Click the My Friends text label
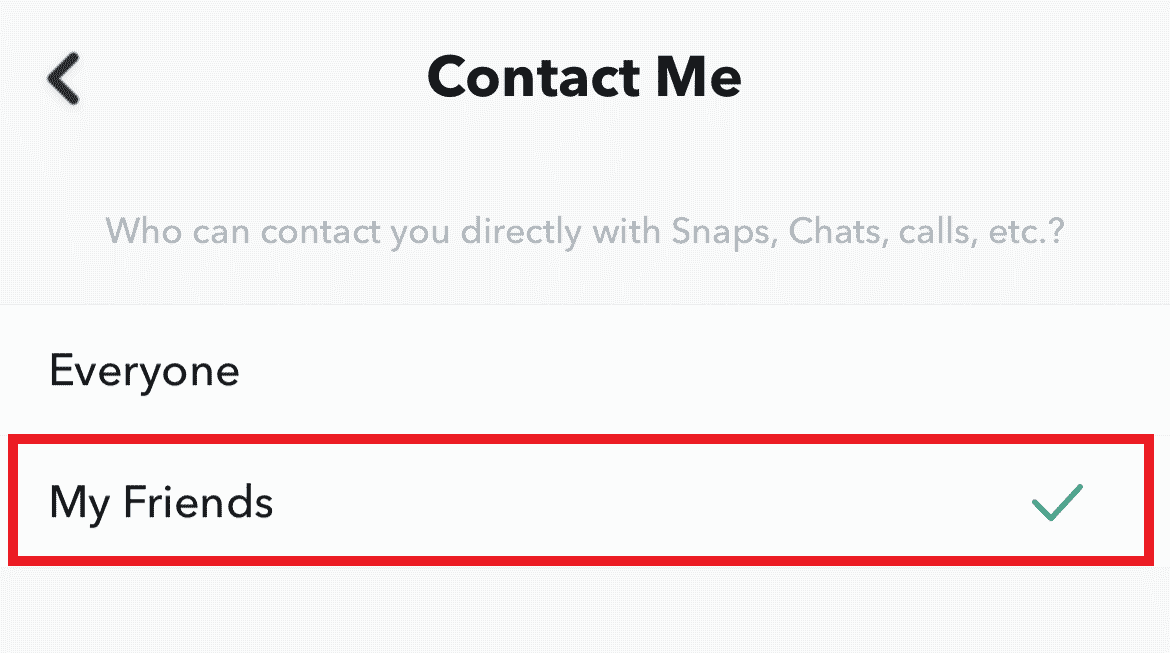Viewport: 1170px width, 653px height. [161, 503]
